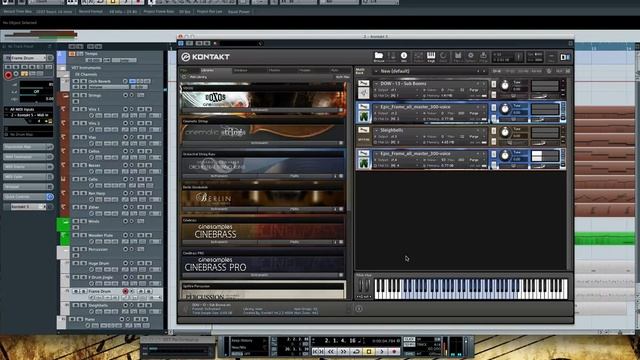Expand the Sleighbells instrument header arrow
The width and height of the screenshot is (640, 360).
[376, 131]
